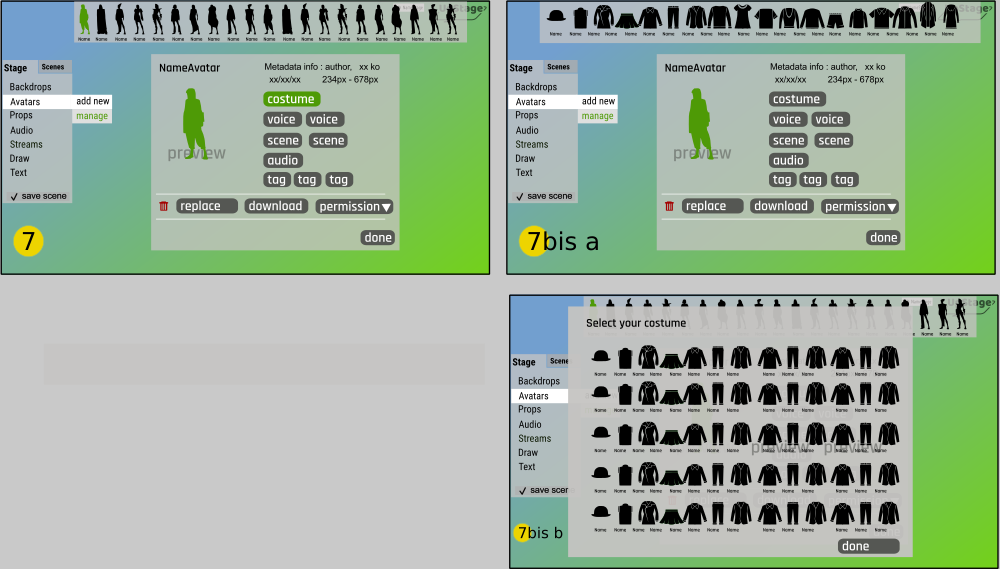Click the highlighted green costume button in panel 7

point(291,99)
